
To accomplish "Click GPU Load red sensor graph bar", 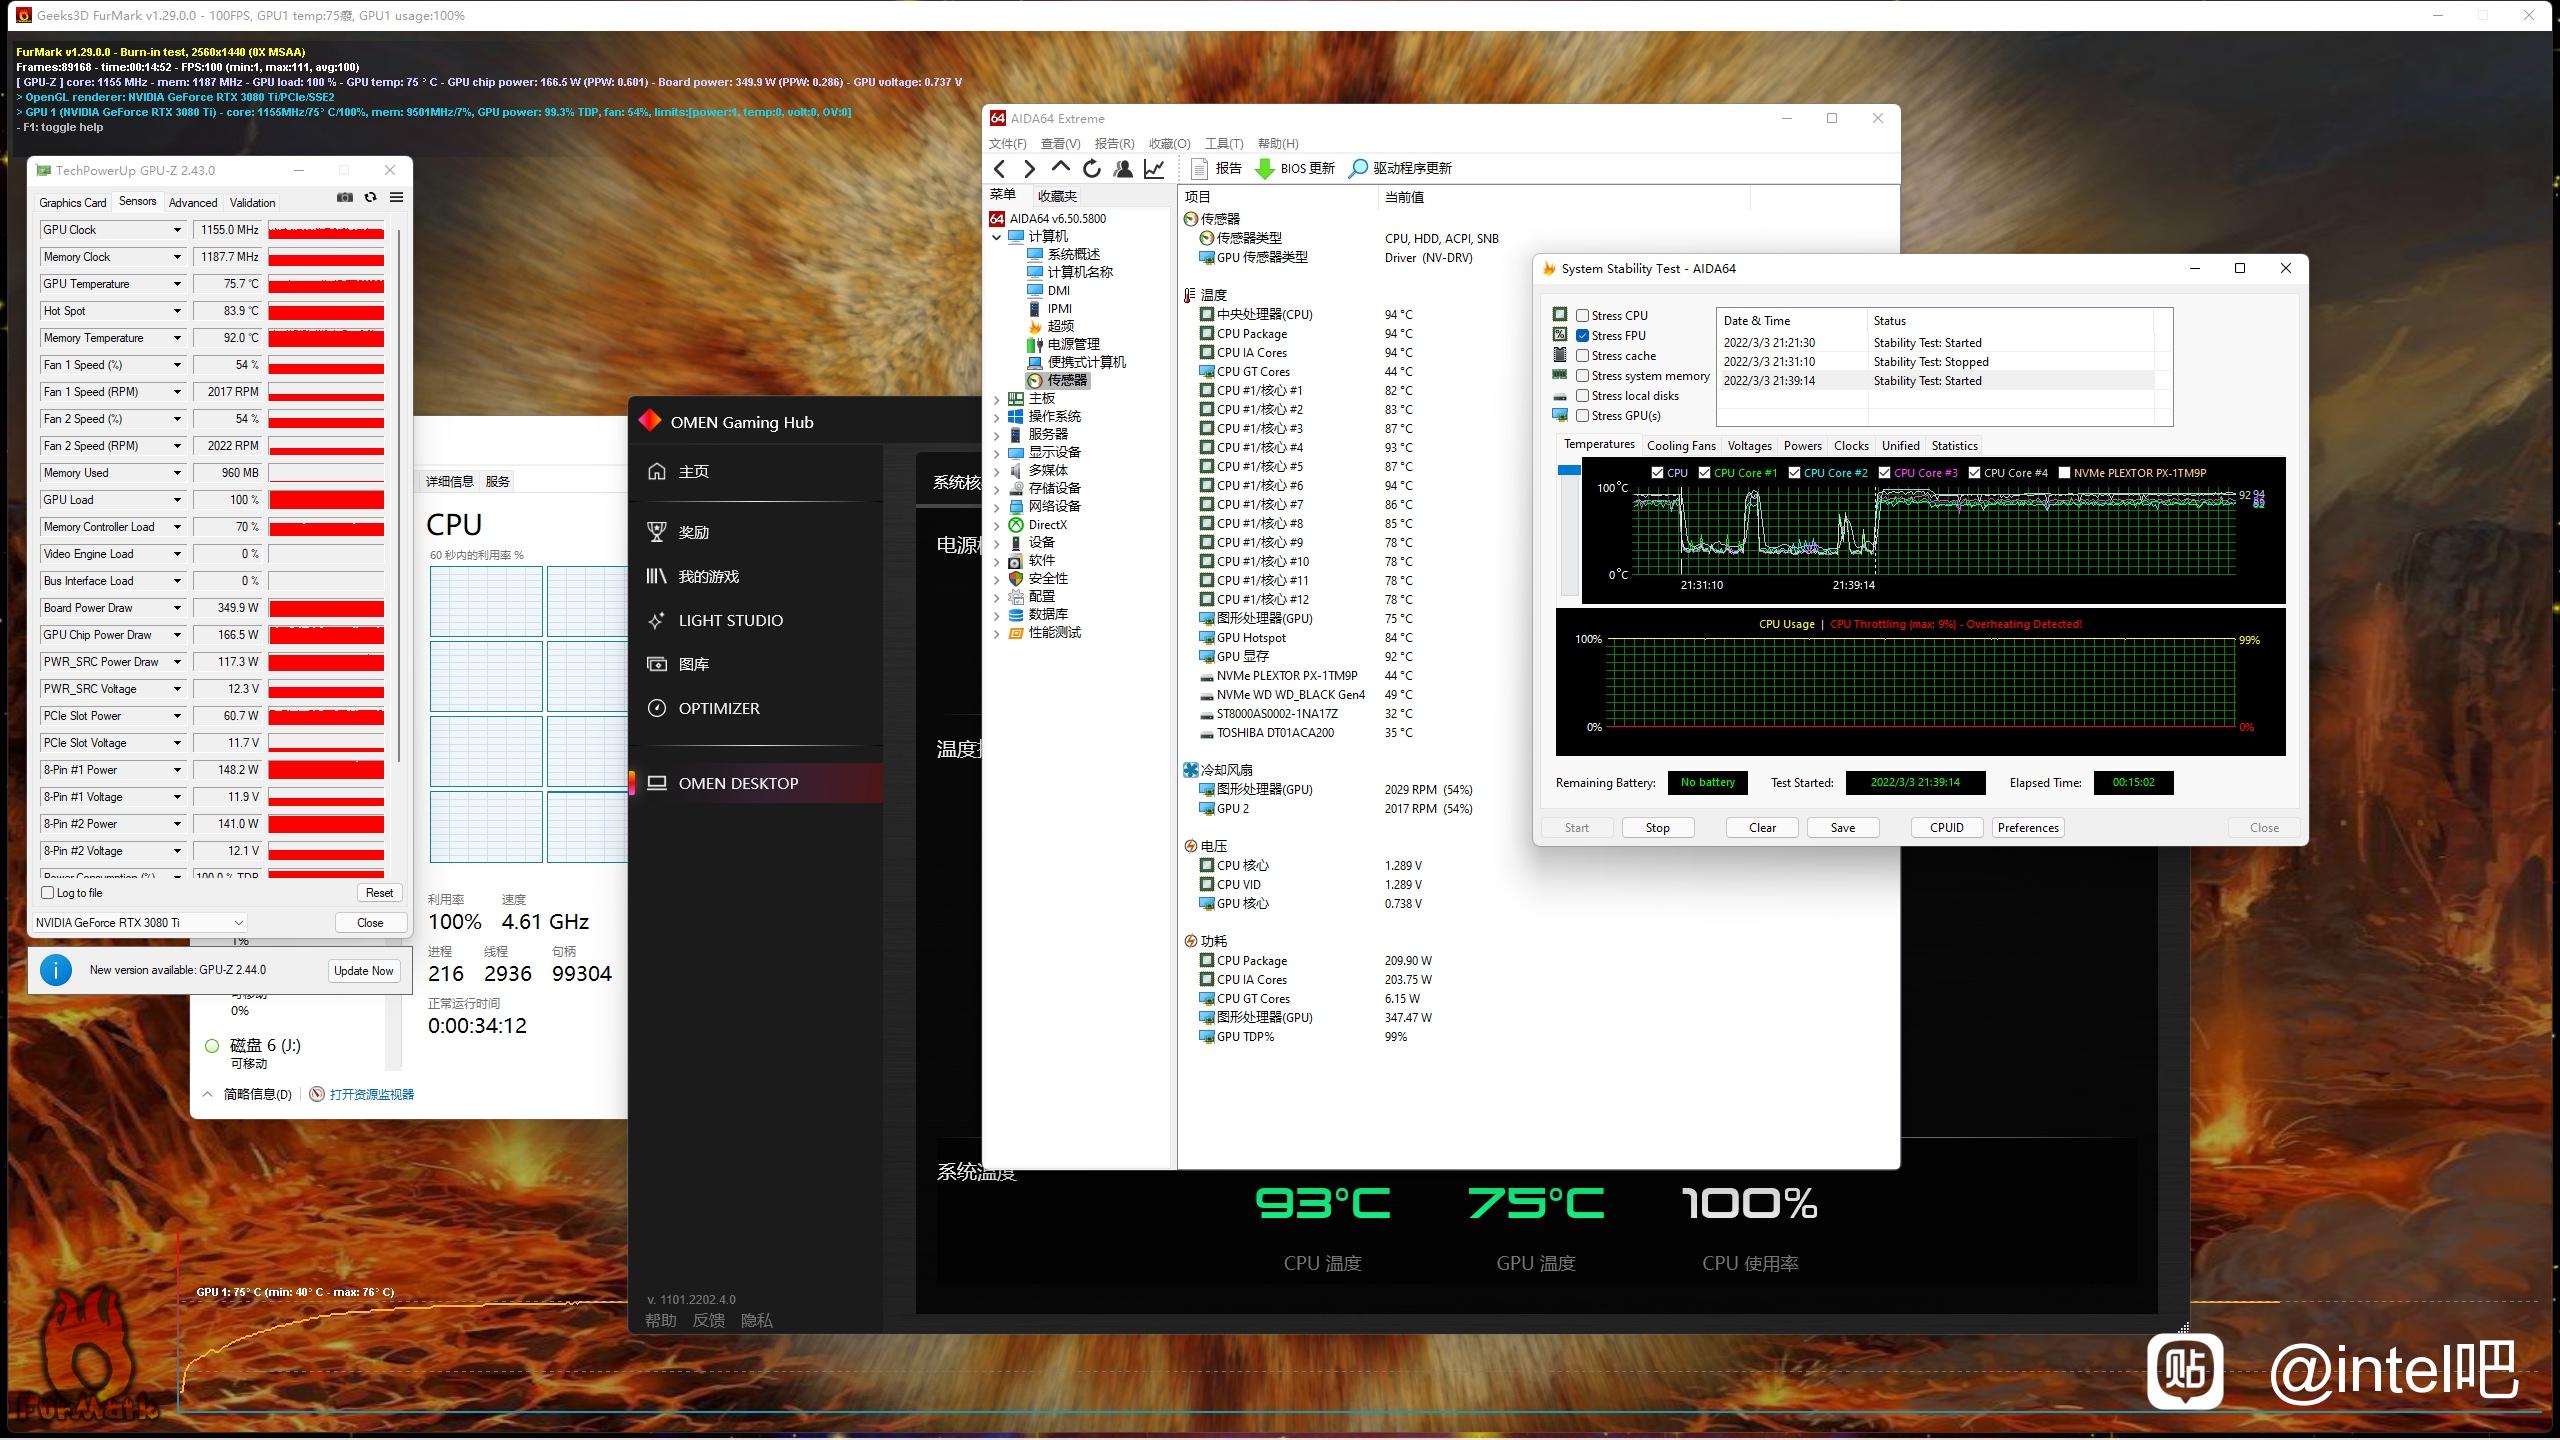I will (326, 500).
